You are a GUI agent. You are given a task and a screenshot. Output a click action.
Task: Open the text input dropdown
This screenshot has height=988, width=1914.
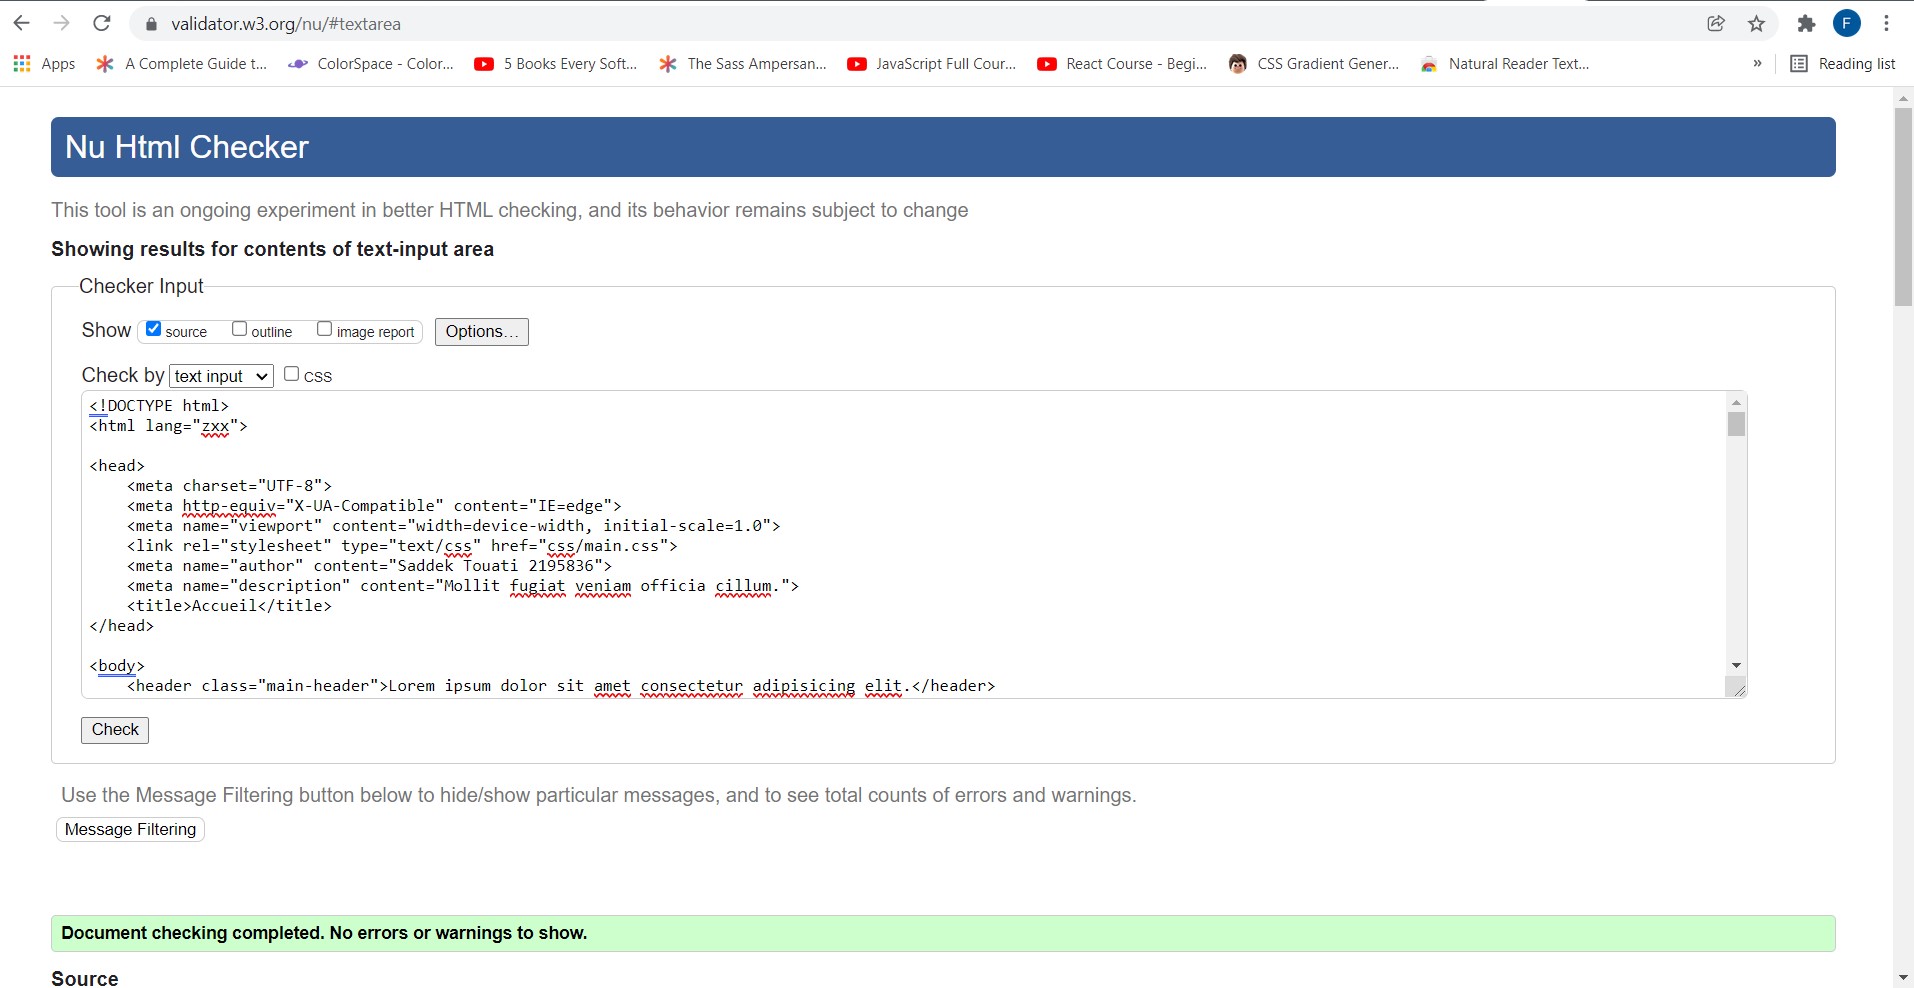pyautogui.click(x=221, y=376)
